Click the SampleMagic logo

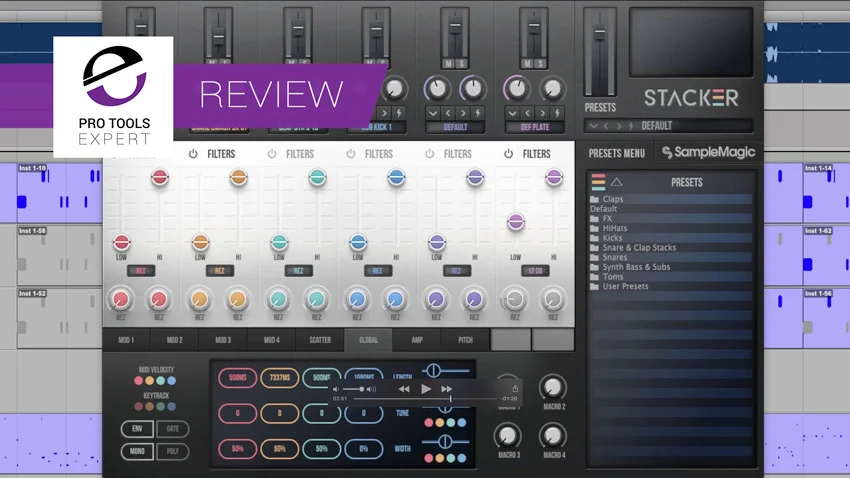pyautogui.click(x=708, y=152)
